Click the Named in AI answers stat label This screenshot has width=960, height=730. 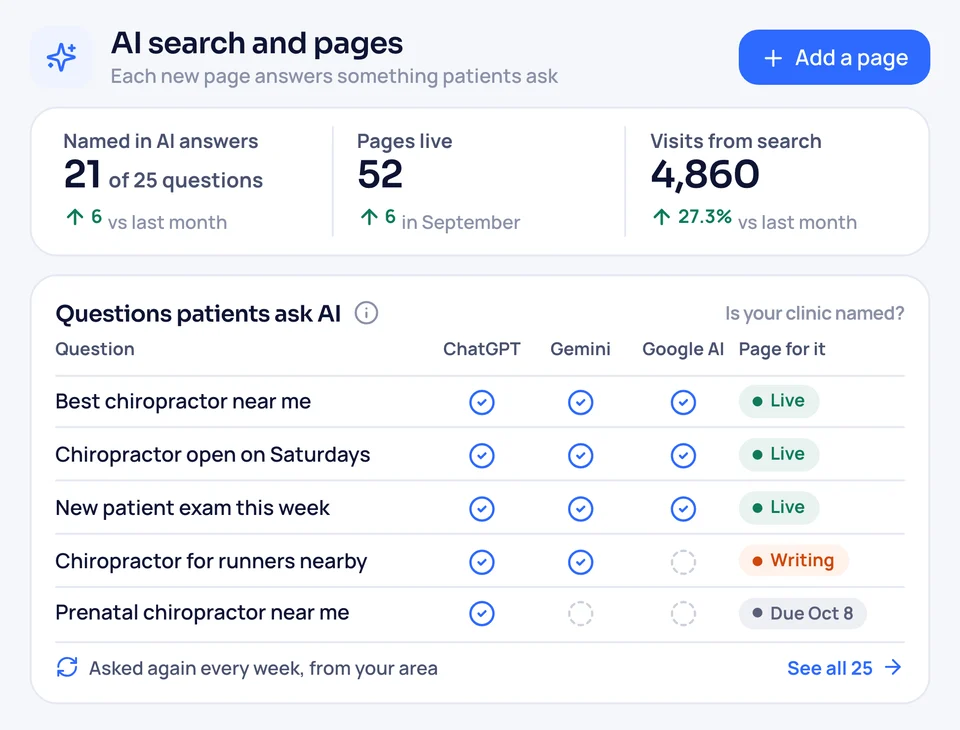[161, 141]
